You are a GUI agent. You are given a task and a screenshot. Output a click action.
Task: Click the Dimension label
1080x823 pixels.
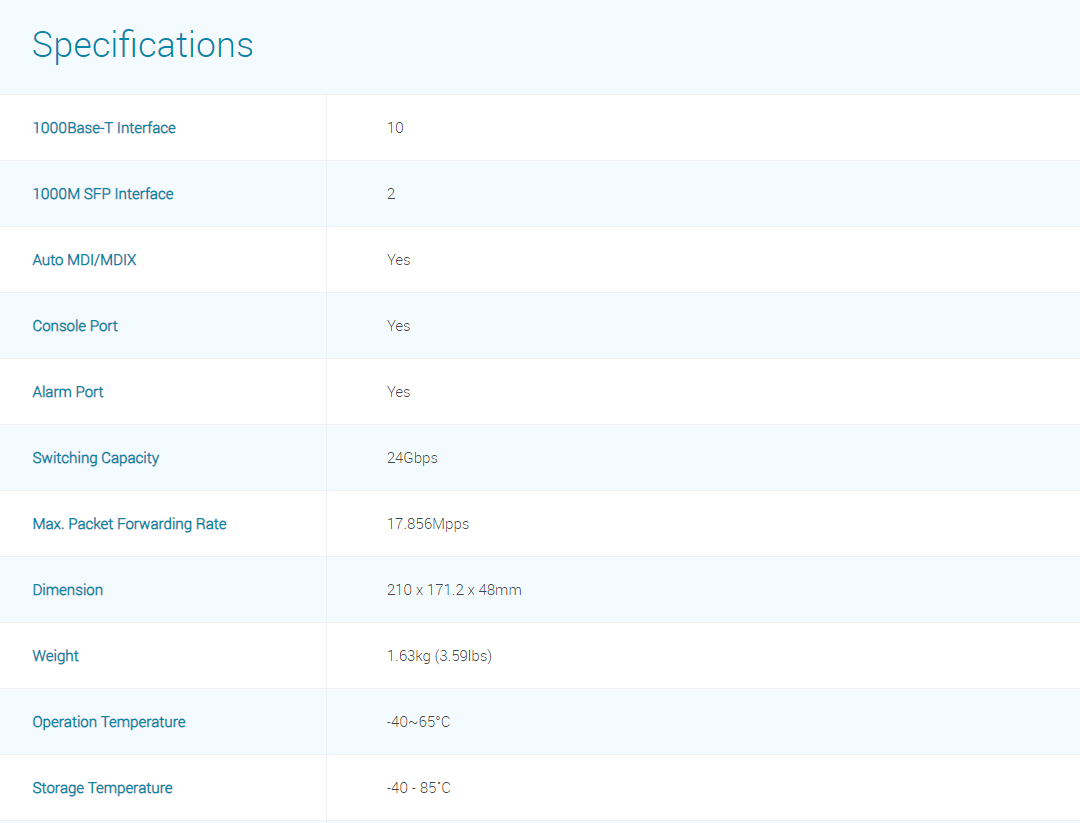[67, 590]
